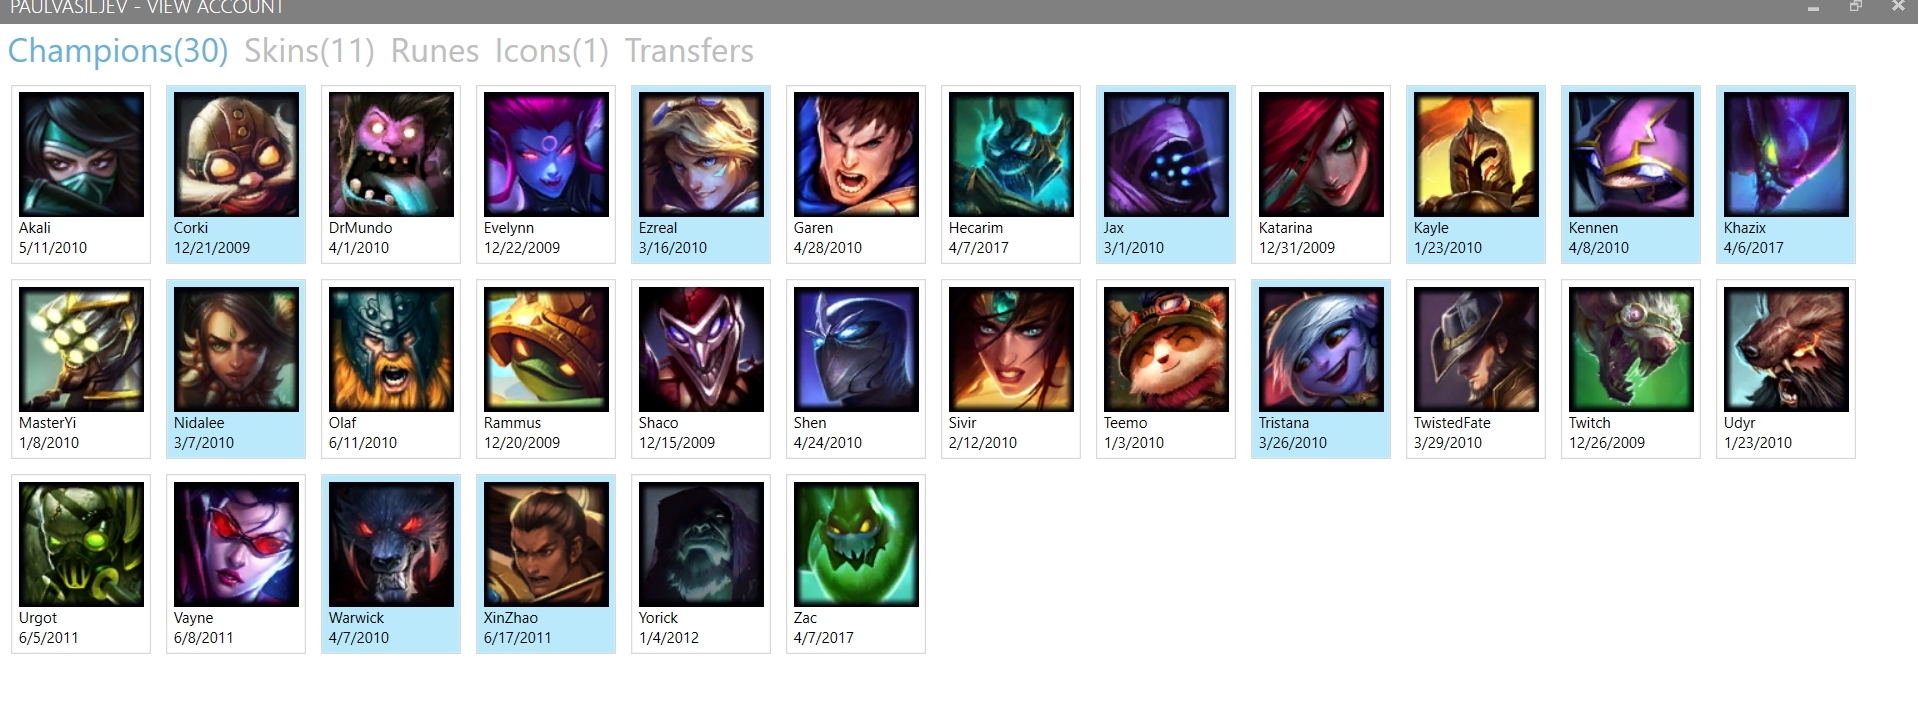Pick the Katarina champion thumbnail

pyautogui.click(x=1321, y=154)
